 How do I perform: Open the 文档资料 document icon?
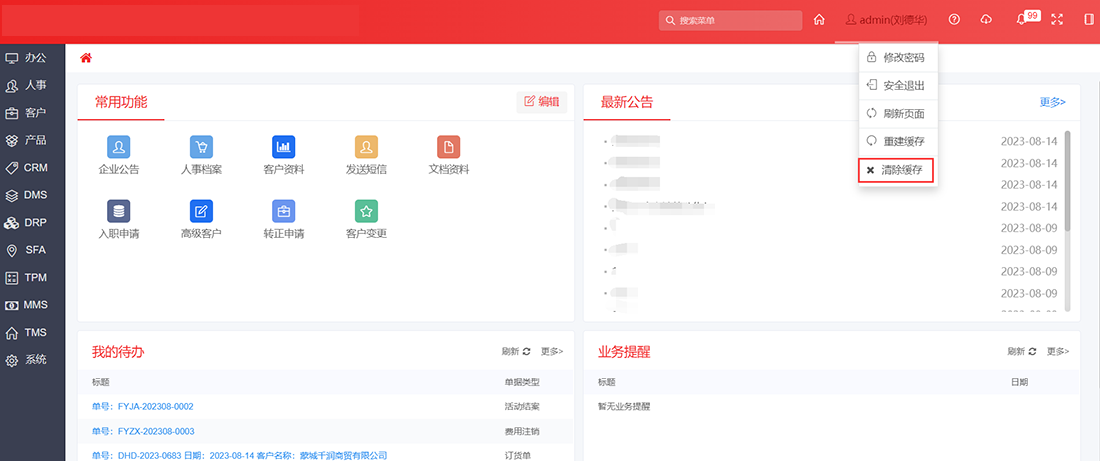click(448, 147)
